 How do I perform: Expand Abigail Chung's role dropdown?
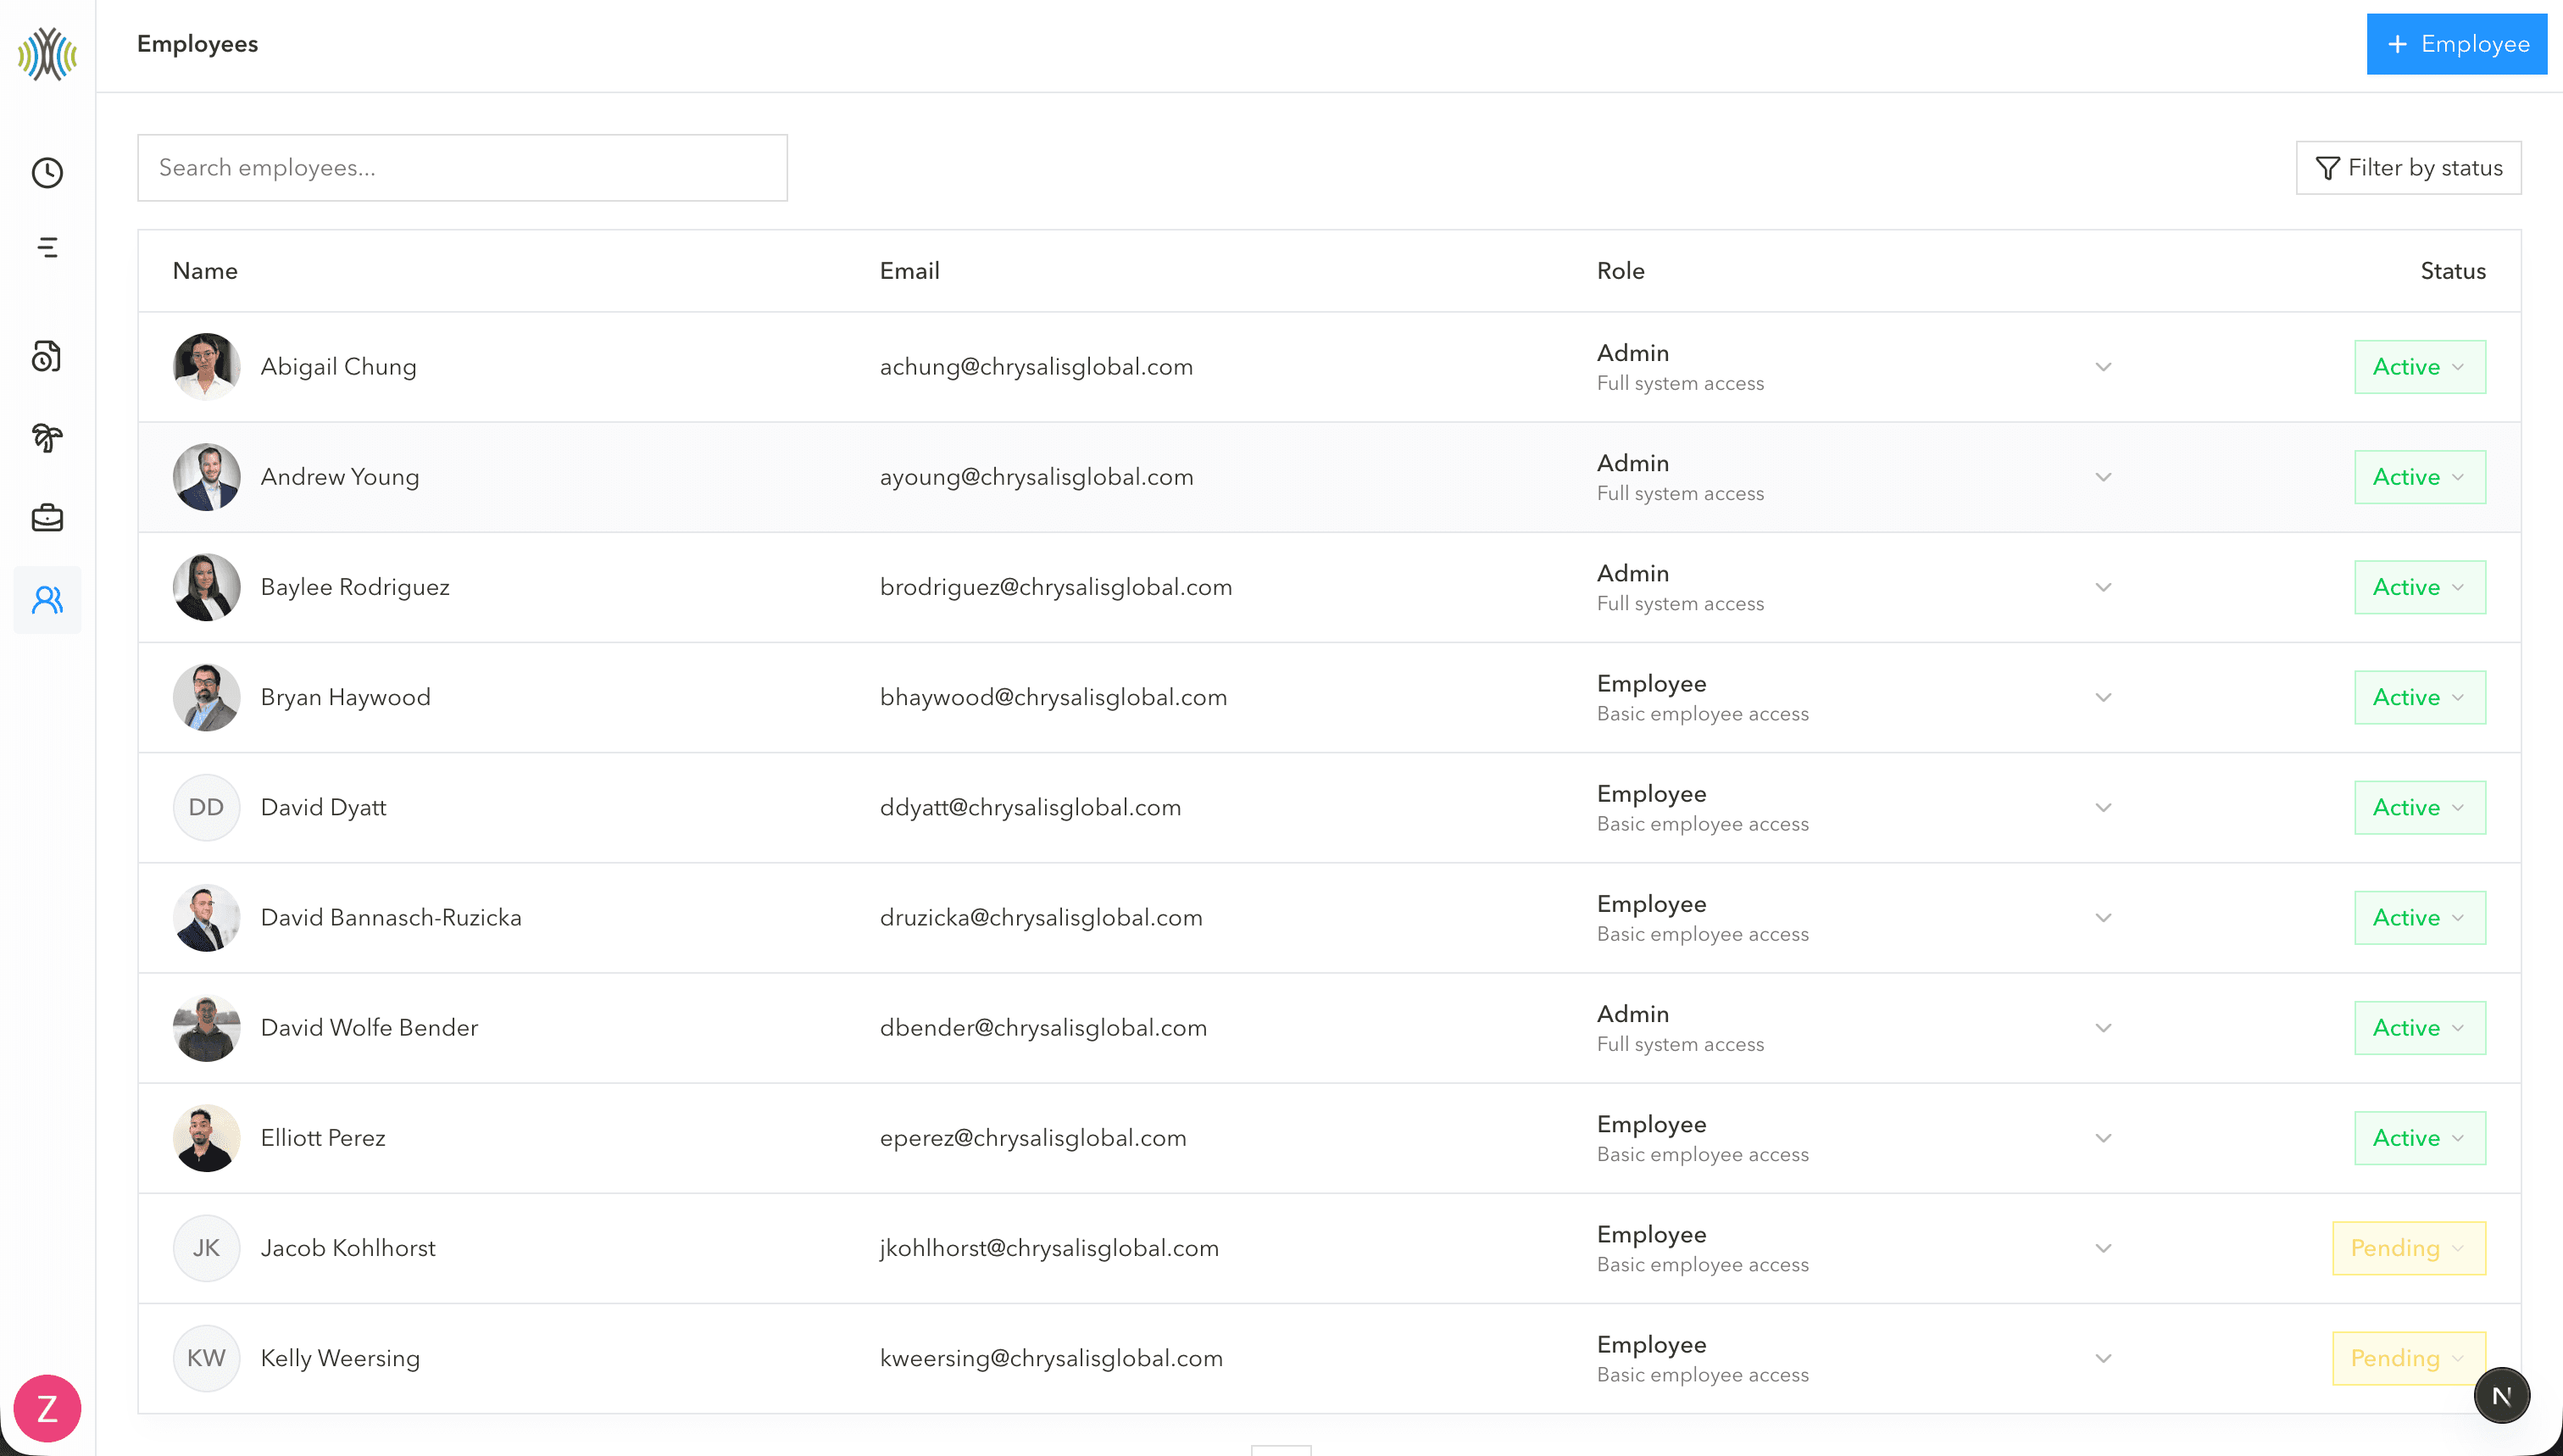pyautogui.click(x=2103, y=367)
